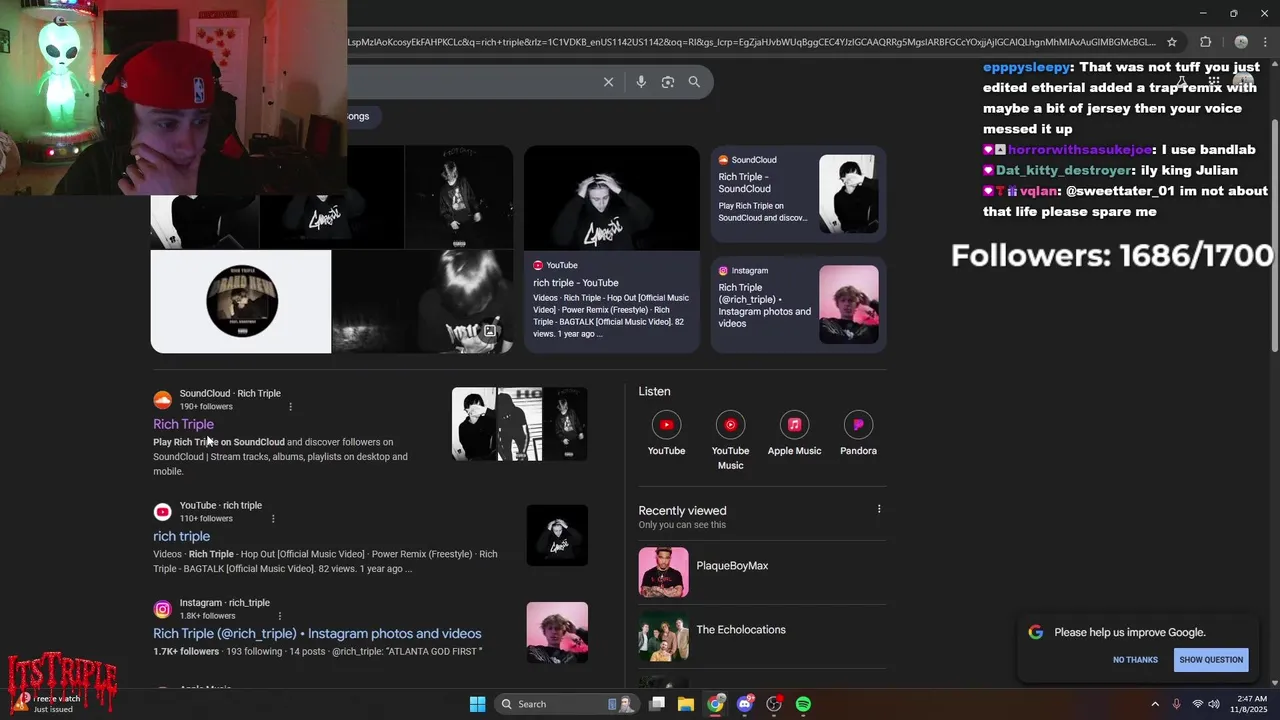
Task: Open Rich Triple Instagram photos and videos link
Action: [317, 633]
